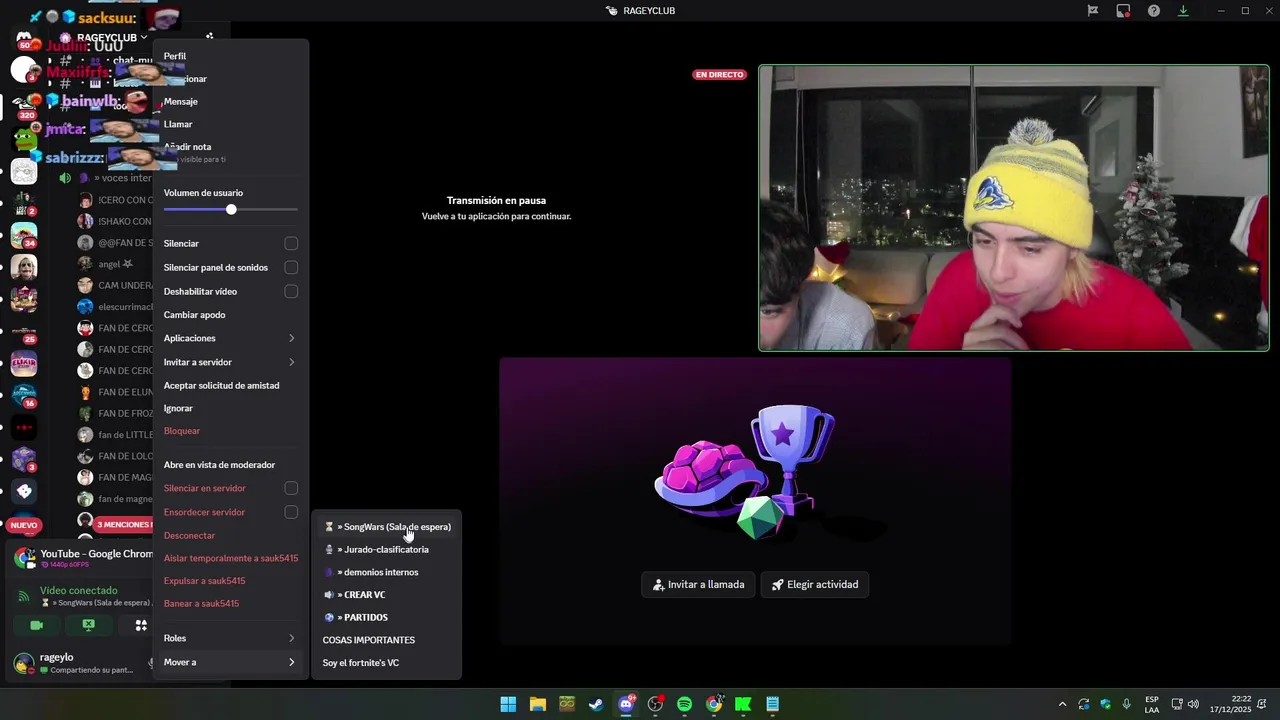Click the 3 MENCIONES indicator
This screenshot has width=1280, height=720.
tap(123, 525)
